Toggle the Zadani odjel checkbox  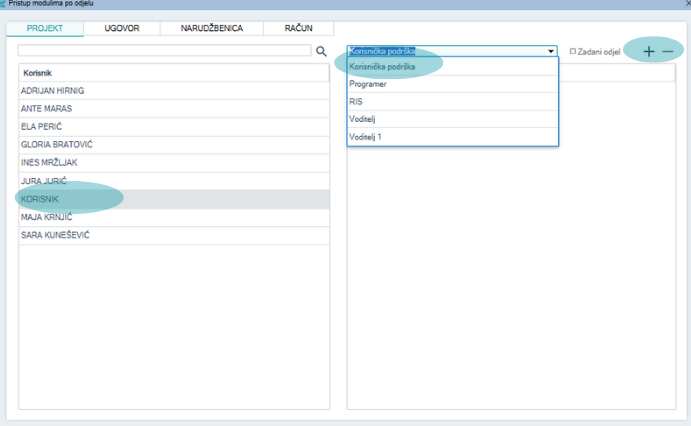(x=573, y=51)
